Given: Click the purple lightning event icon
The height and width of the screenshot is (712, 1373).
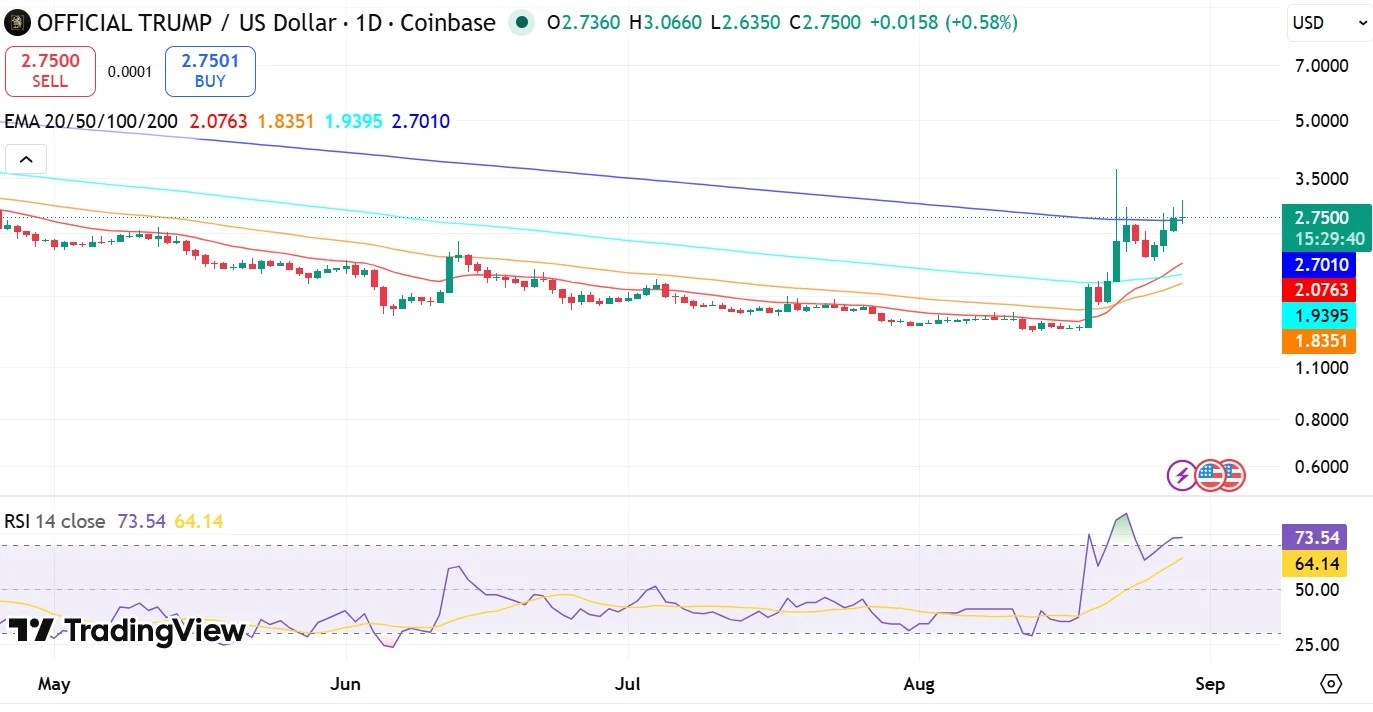Looking at the screenshot, I should (x=1182, y=475).
